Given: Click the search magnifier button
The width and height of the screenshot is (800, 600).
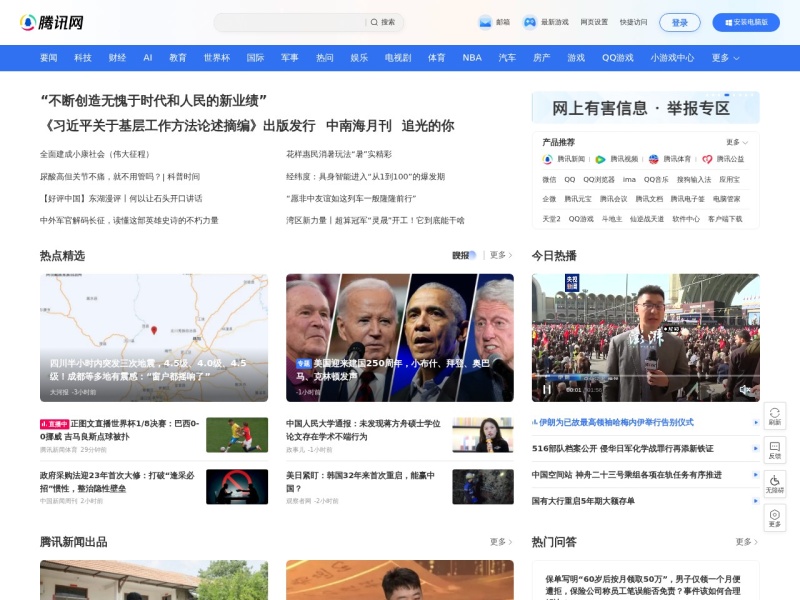Looking at the screenshot, I should click(x=383, y=22).
